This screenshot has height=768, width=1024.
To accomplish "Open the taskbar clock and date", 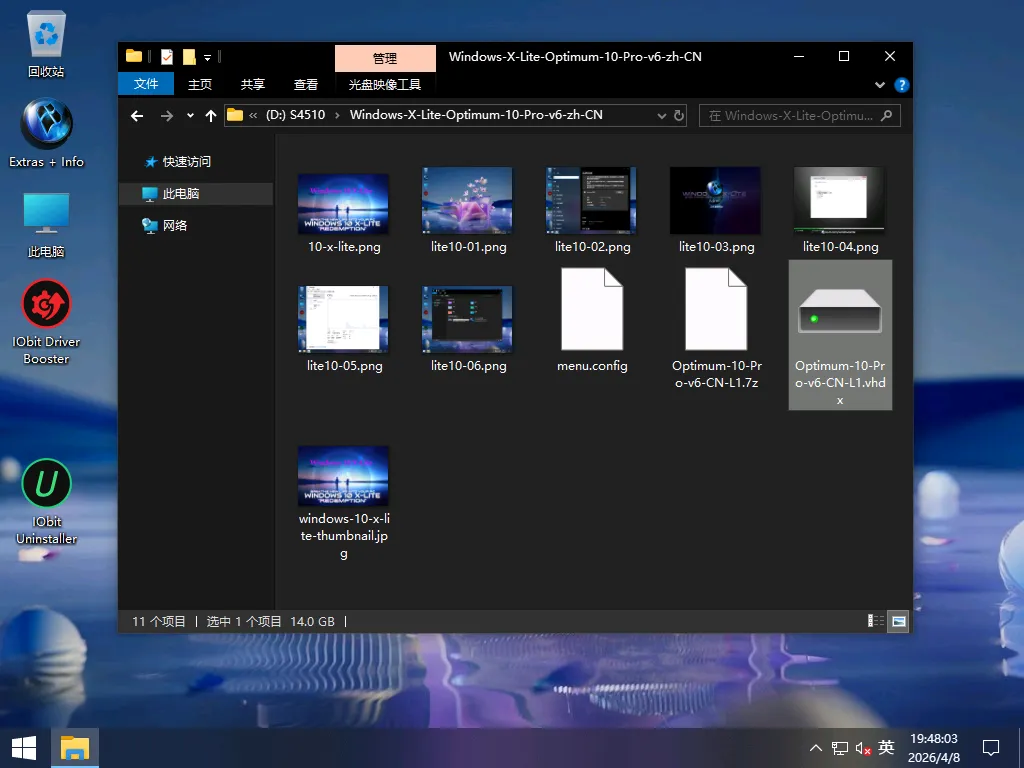I will 934,748.
